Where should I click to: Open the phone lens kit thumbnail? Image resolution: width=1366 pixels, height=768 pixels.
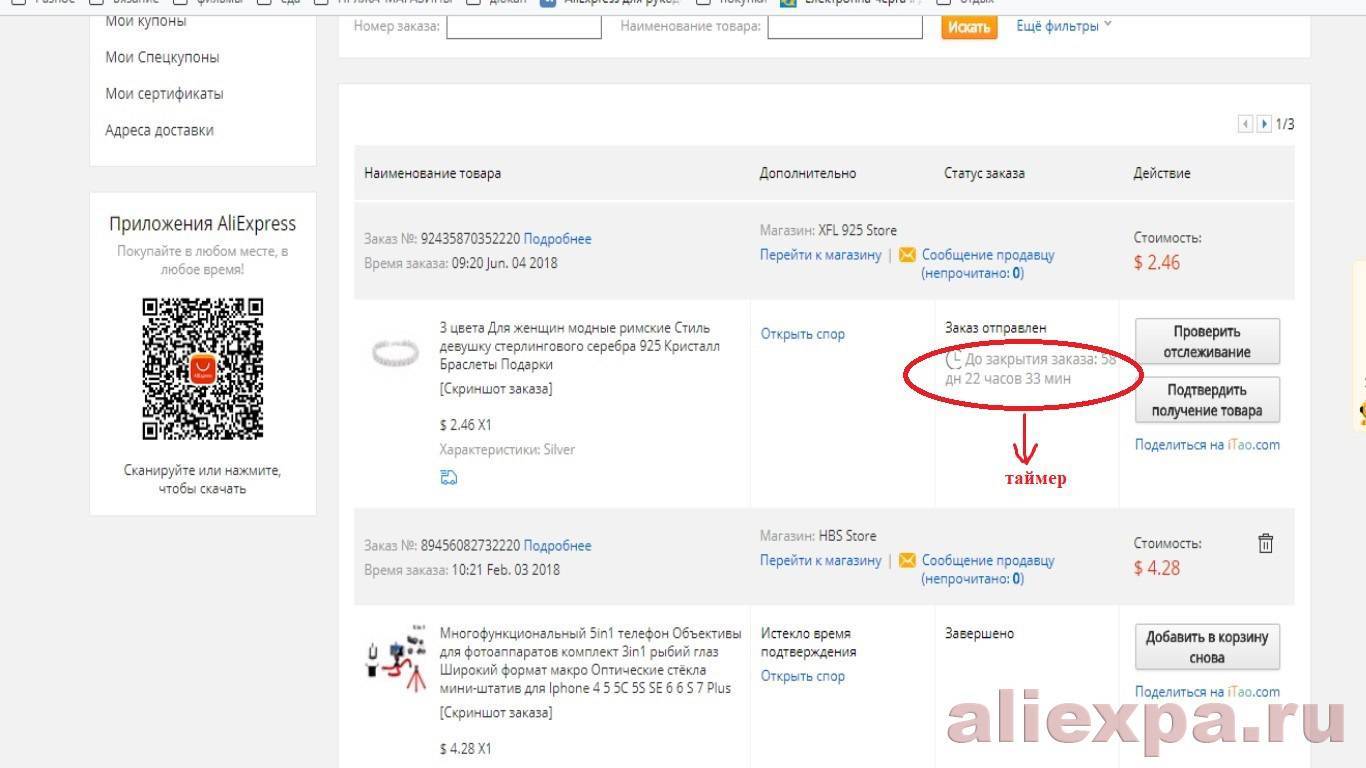395,661
